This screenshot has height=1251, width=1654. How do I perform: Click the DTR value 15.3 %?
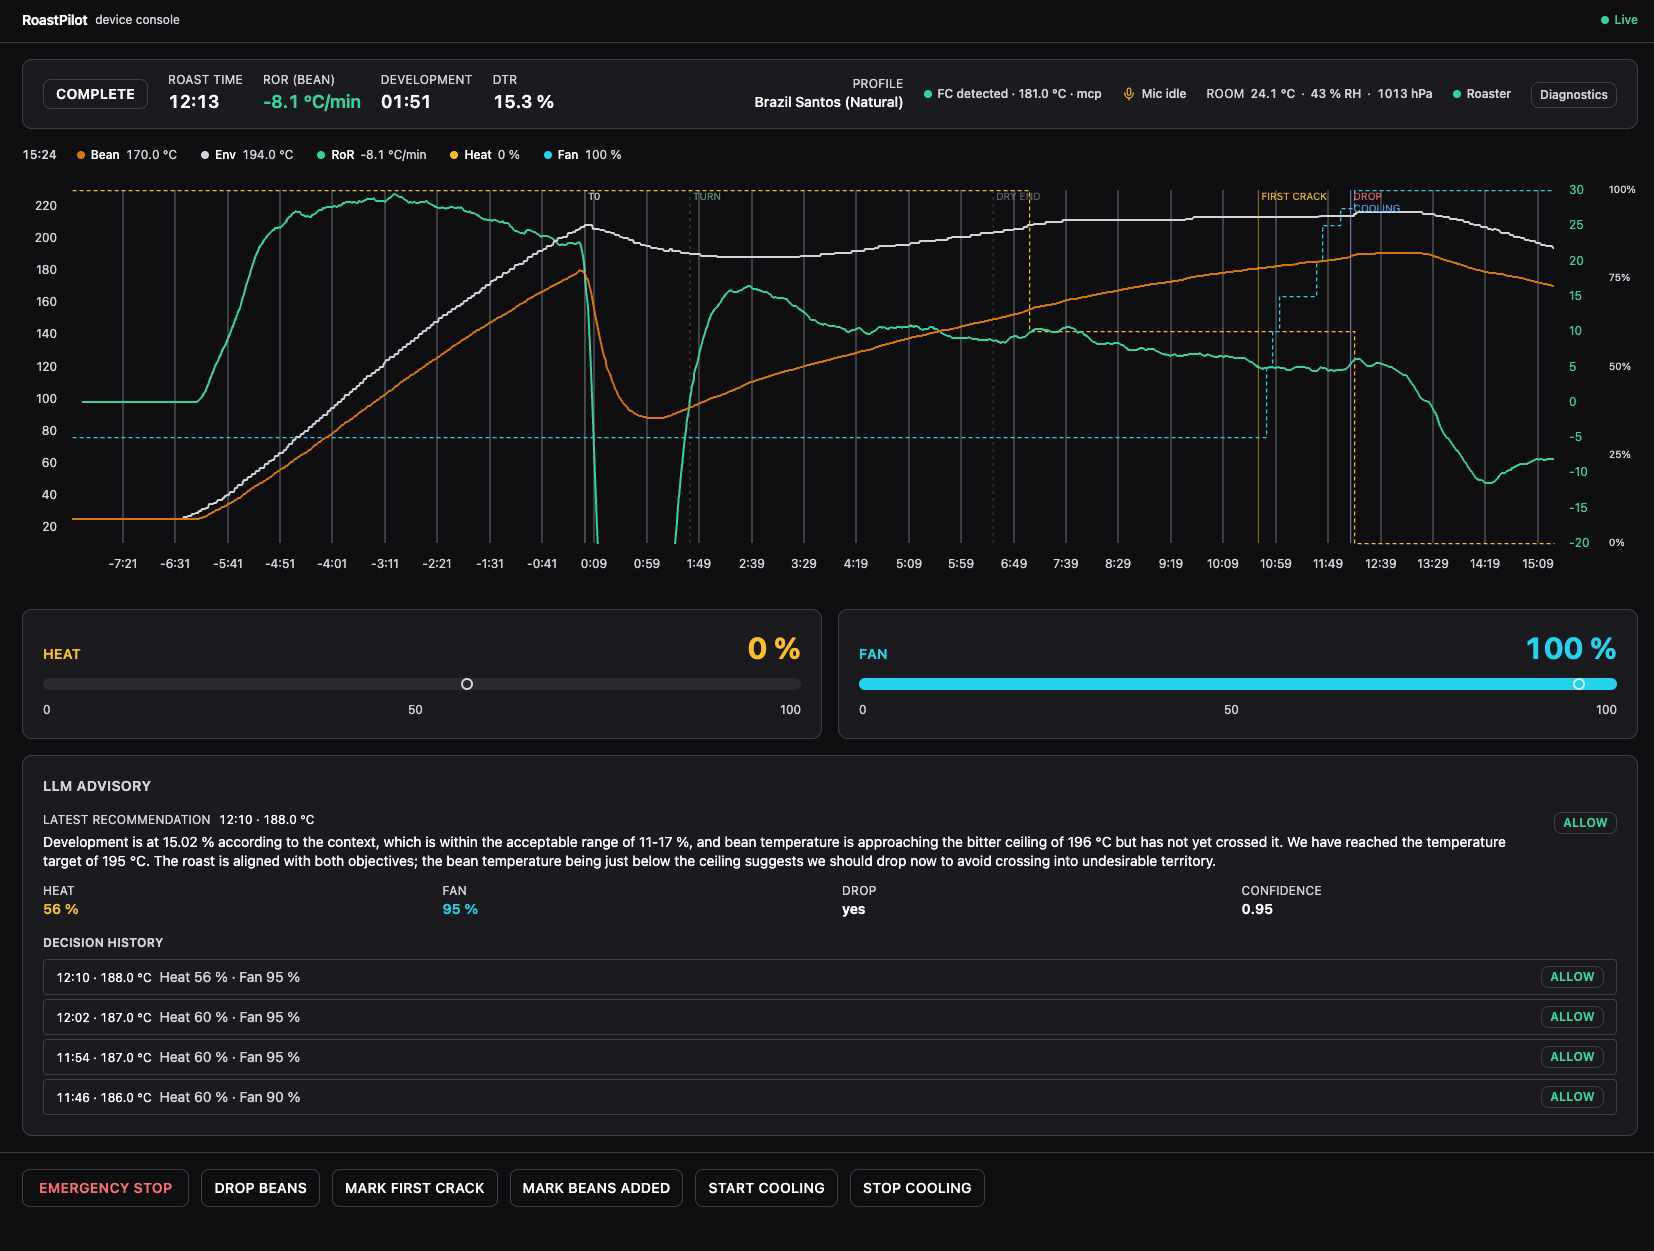pyautogui.click(x=523, y=102)
